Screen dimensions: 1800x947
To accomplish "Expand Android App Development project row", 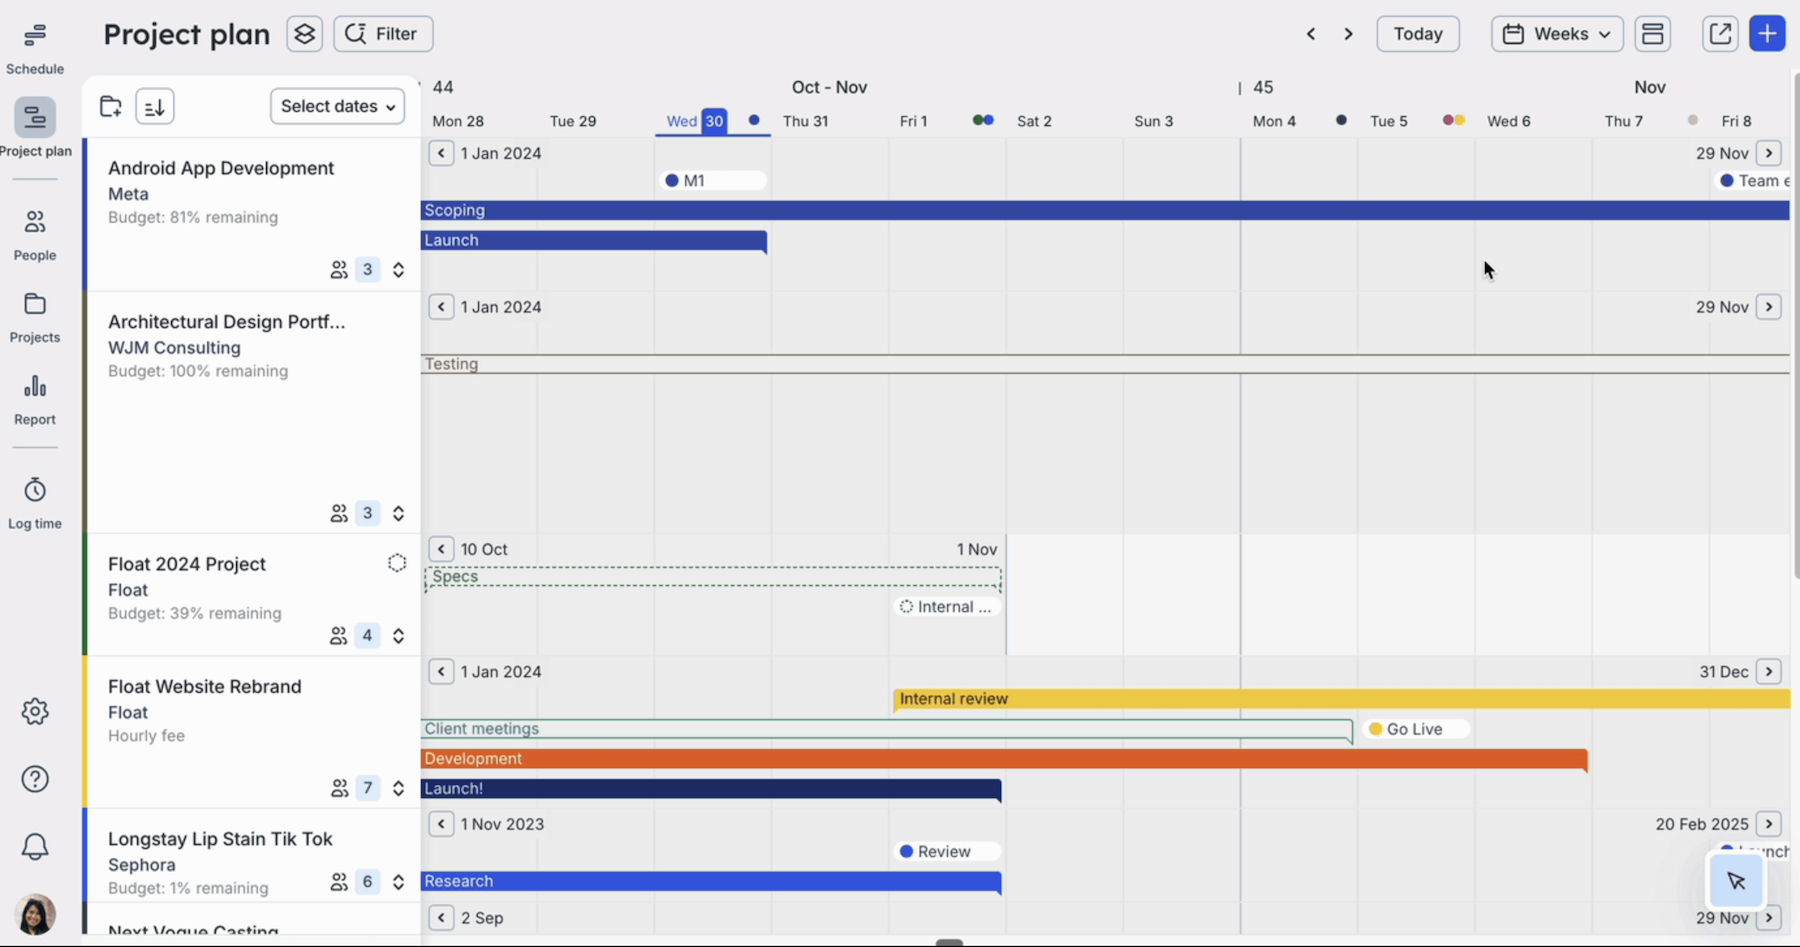I will [x=398, y=270].
